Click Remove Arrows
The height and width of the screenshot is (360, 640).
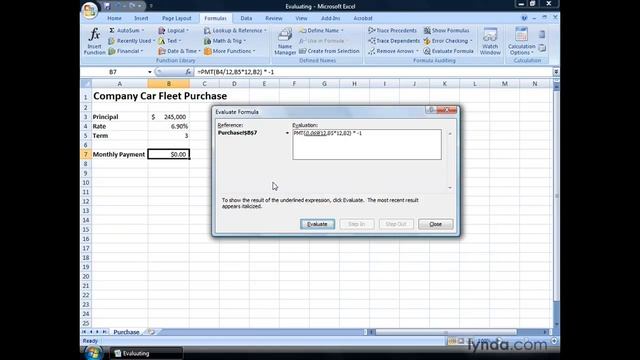point(393,51)
